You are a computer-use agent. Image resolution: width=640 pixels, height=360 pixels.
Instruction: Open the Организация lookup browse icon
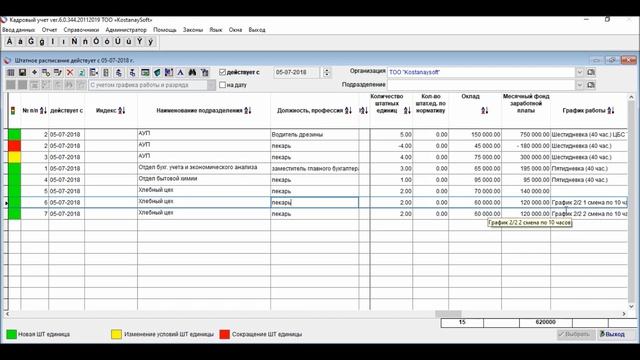tap(591, 72)
